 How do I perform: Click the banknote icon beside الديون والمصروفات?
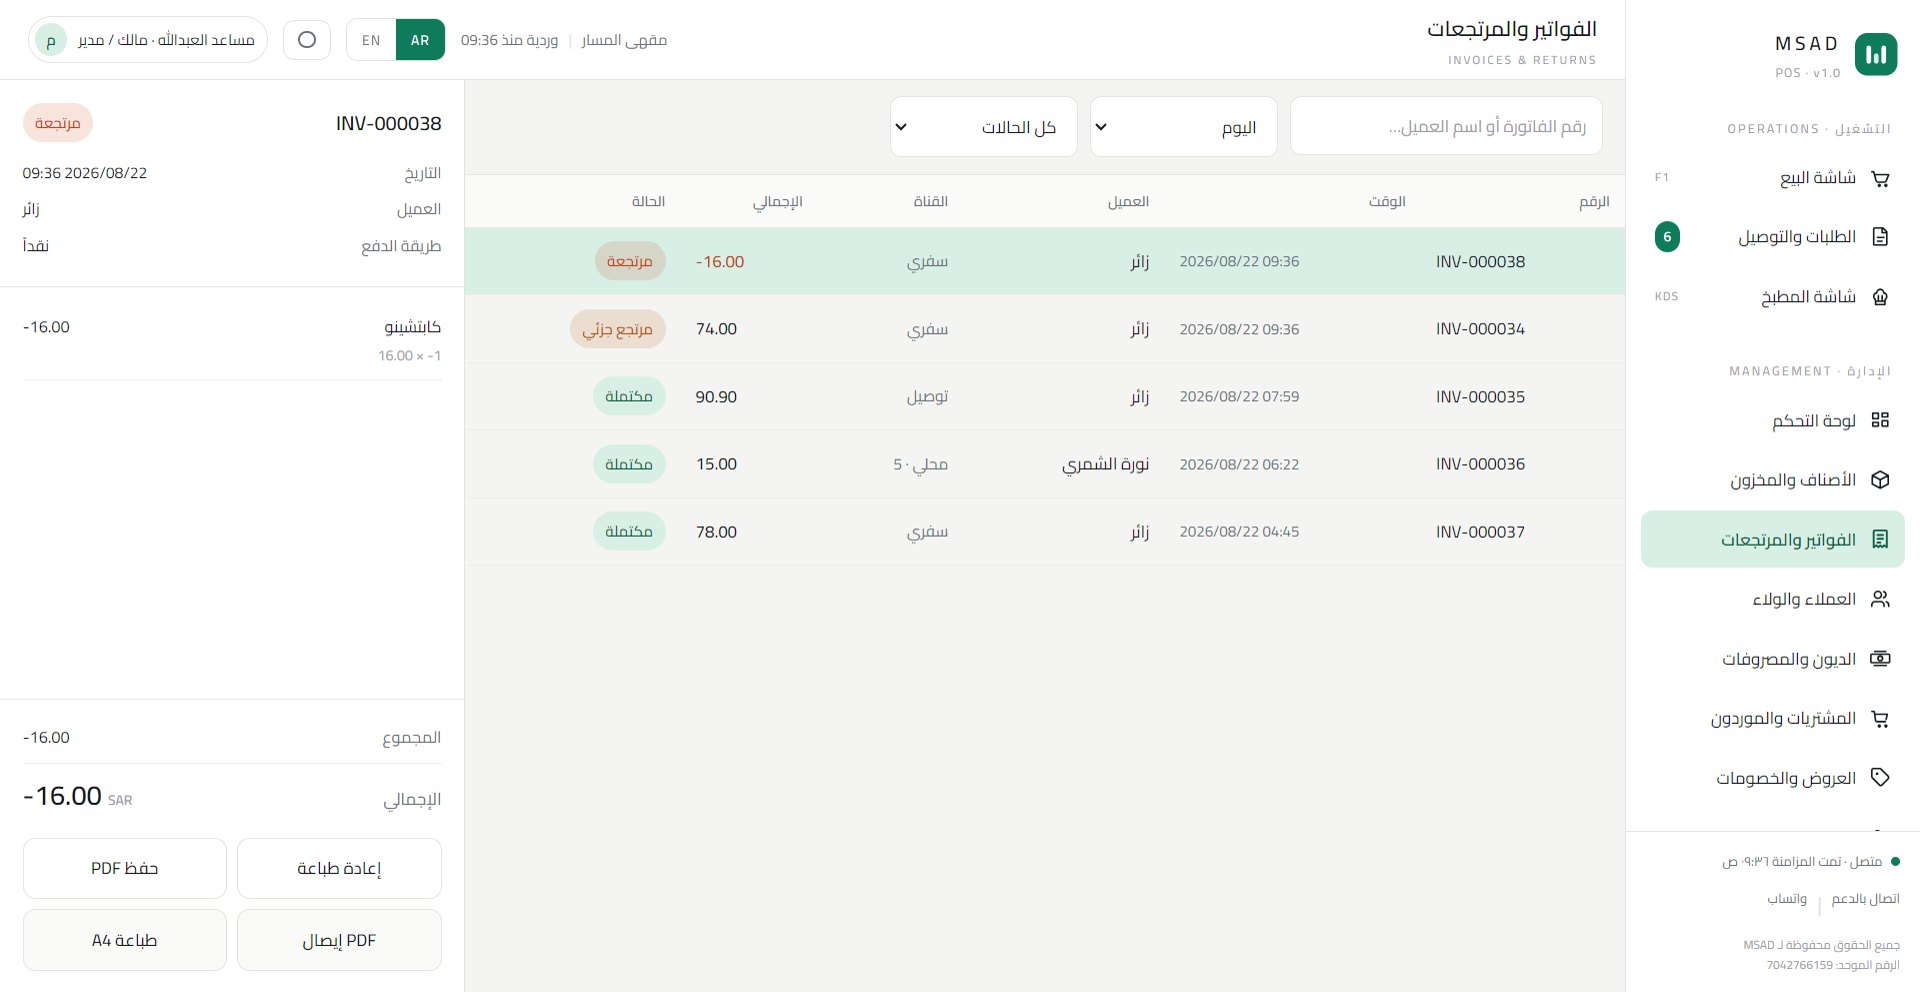[1880, 659]
